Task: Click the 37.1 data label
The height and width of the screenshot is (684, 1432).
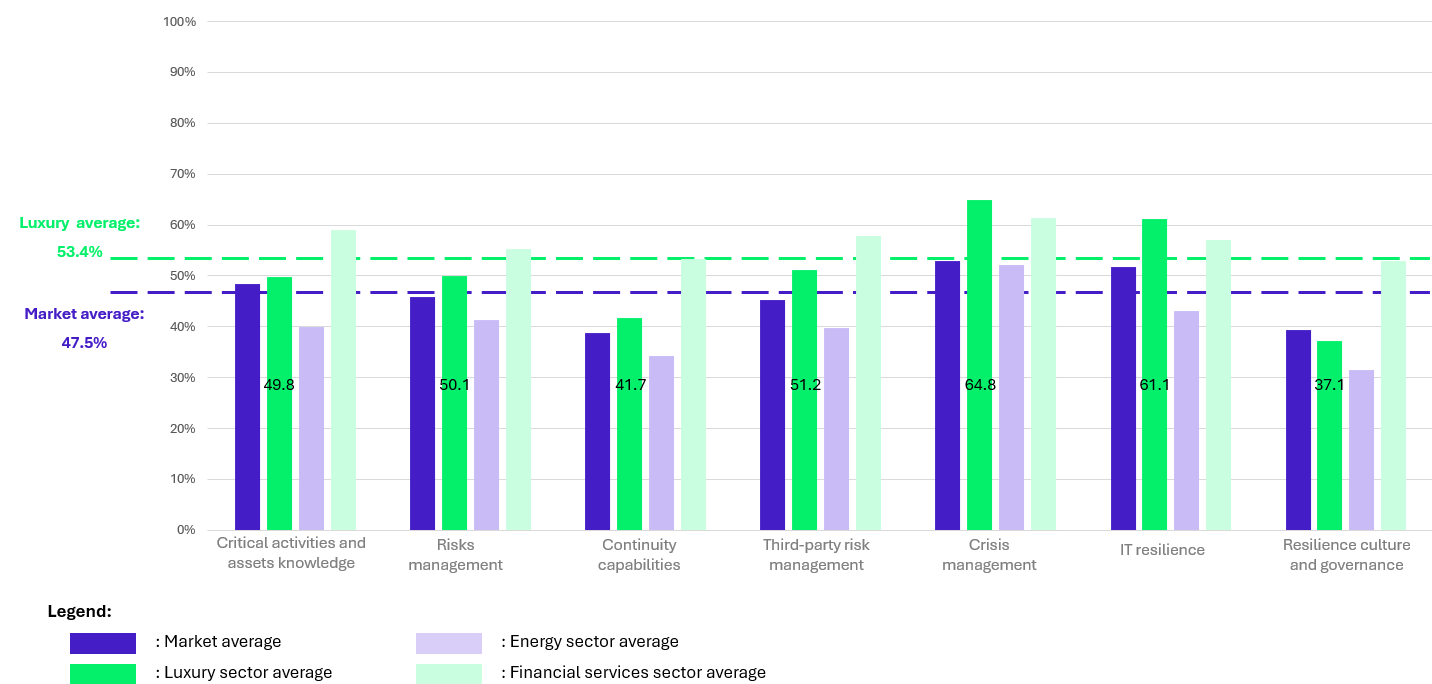Action: pyautogui.click(x=1329, y=385)
